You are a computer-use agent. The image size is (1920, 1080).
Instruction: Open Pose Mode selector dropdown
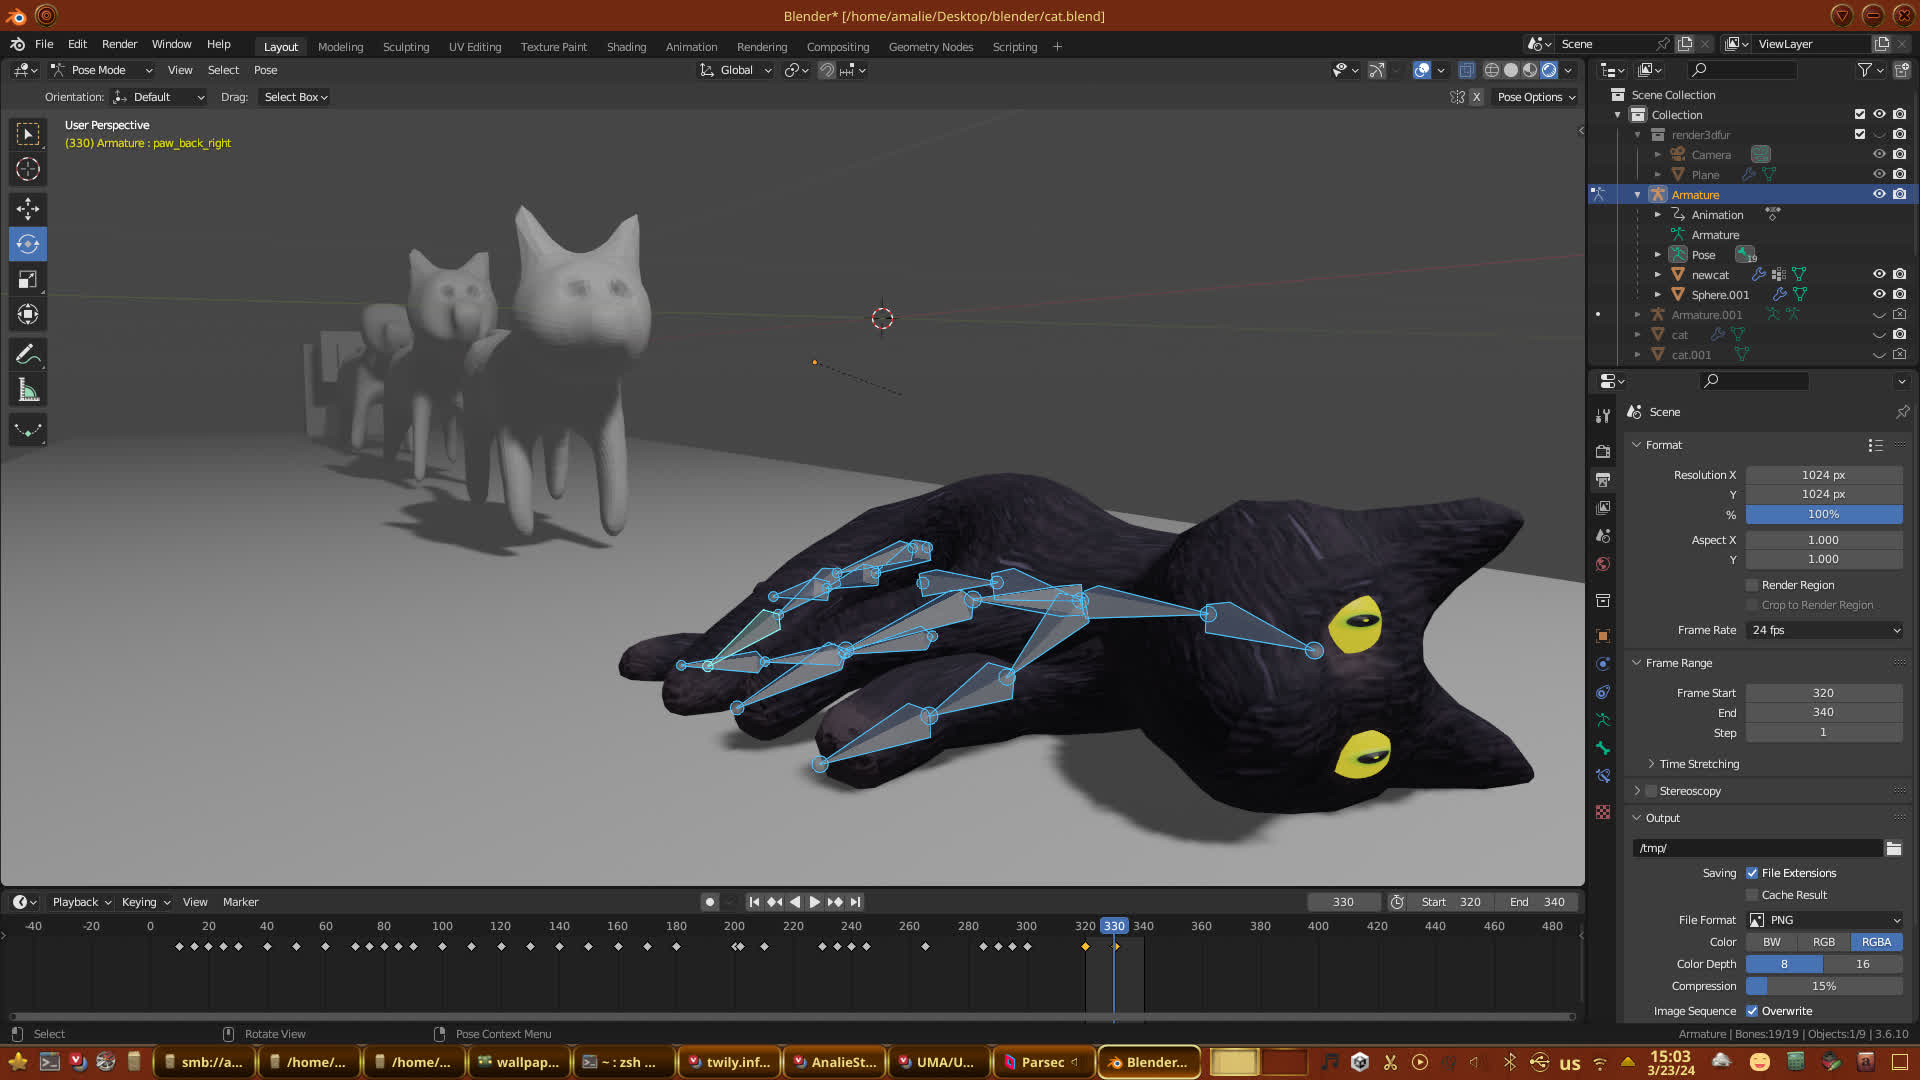(102, 70)
